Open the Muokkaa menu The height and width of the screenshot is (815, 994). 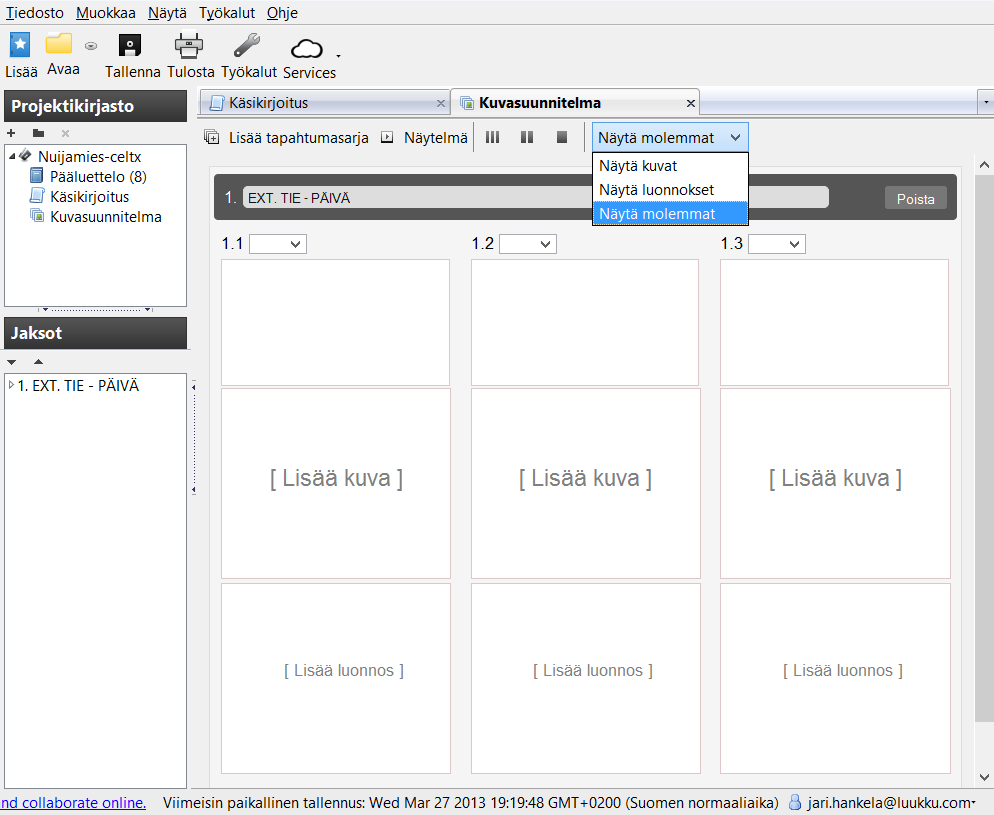click(x=105, y=13)
